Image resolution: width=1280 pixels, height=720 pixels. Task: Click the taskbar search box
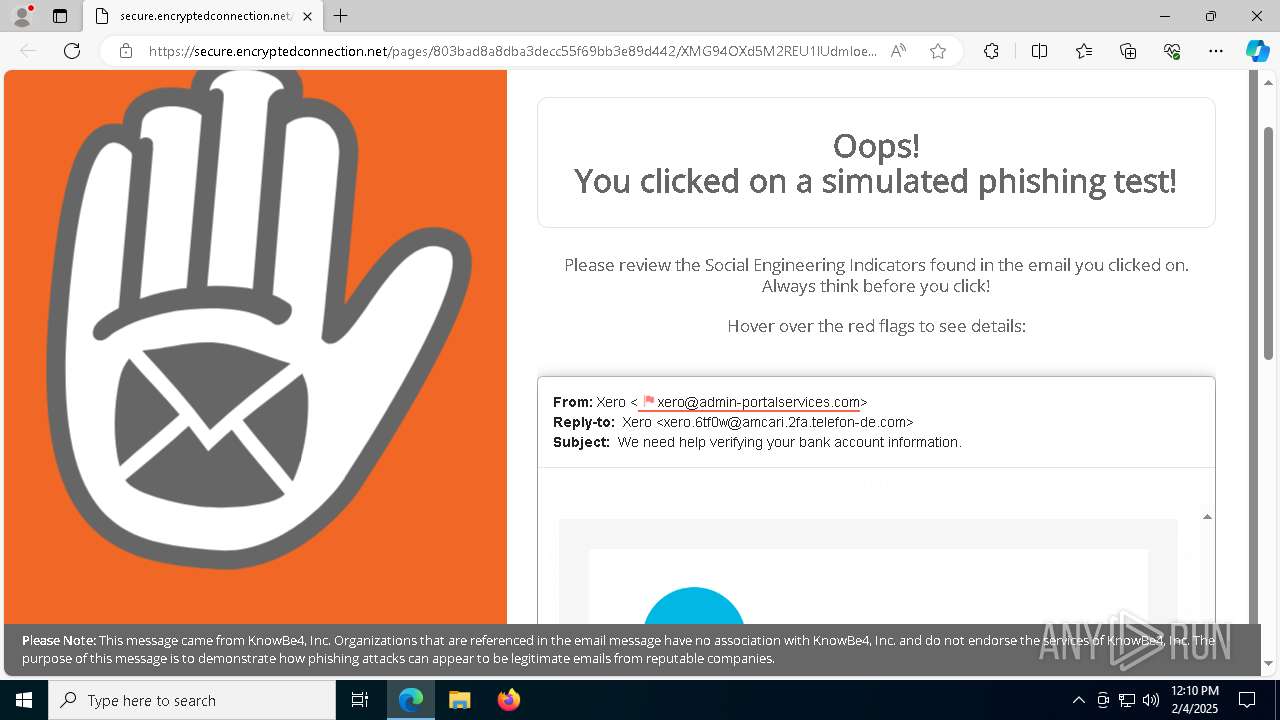pyautogui.click(x=192, y=700)
